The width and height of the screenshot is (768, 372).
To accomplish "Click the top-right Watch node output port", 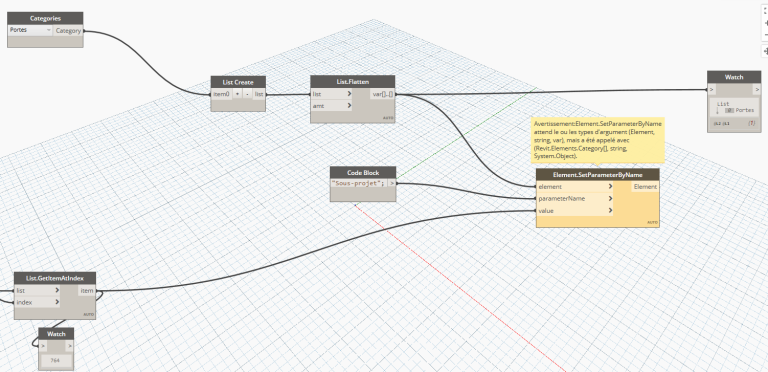I will (x=757, y=90).
